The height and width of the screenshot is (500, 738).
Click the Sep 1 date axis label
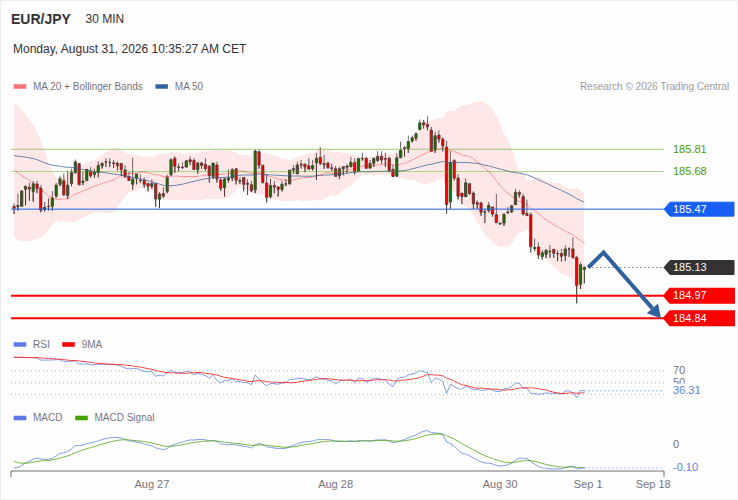click(588, 484)
